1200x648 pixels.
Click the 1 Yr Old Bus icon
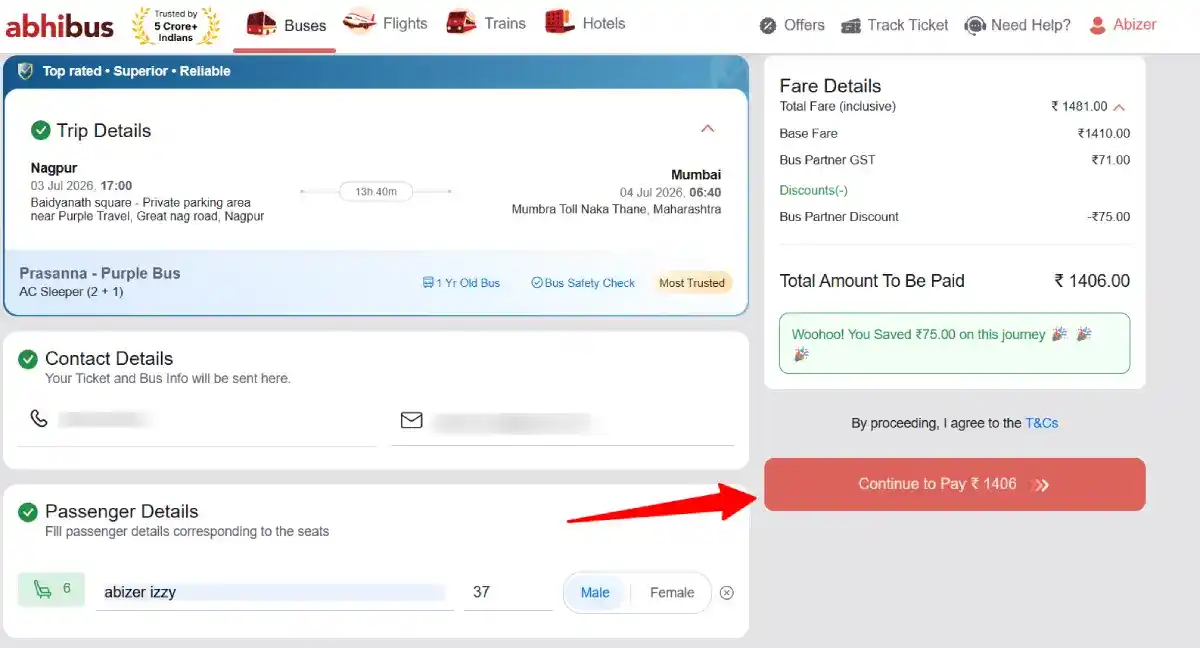(428, 283)
